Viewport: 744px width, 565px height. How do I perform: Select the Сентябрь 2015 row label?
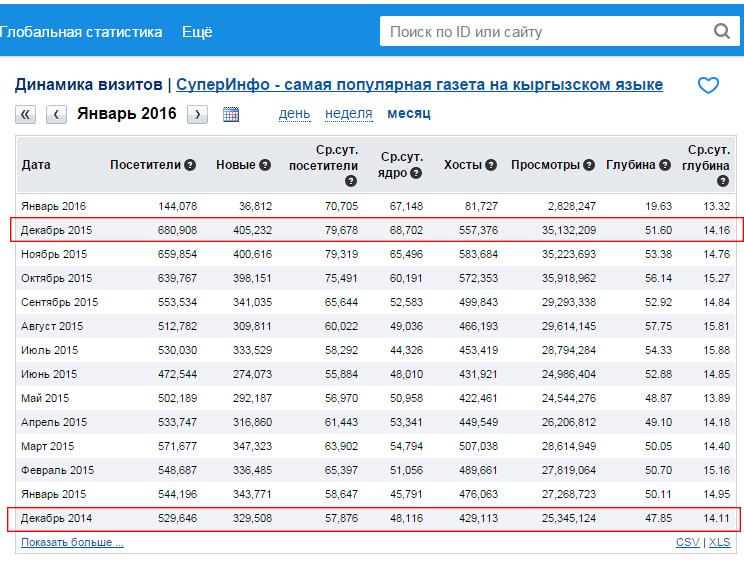point(59,302)
